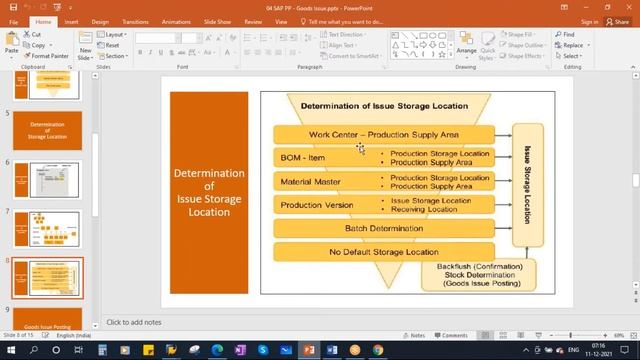Open the File menu

point(13,22)
